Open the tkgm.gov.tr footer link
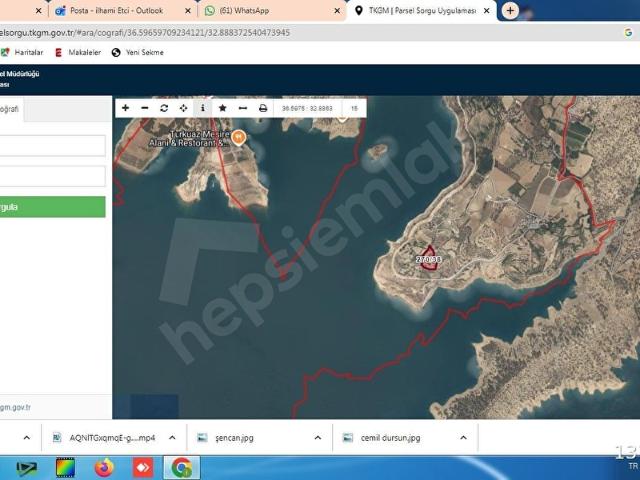Screen dimensions: 640x480 pyautogui.click(x=15, y=407)
